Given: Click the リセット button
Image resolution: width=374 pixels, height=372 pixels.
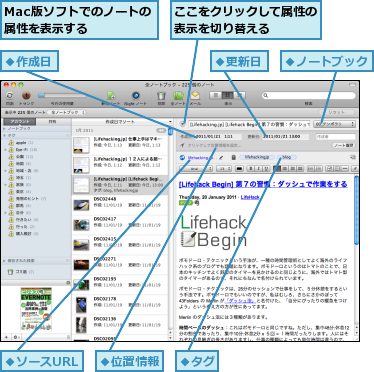Looking at the screenshot, I should (x=336, y=113).
